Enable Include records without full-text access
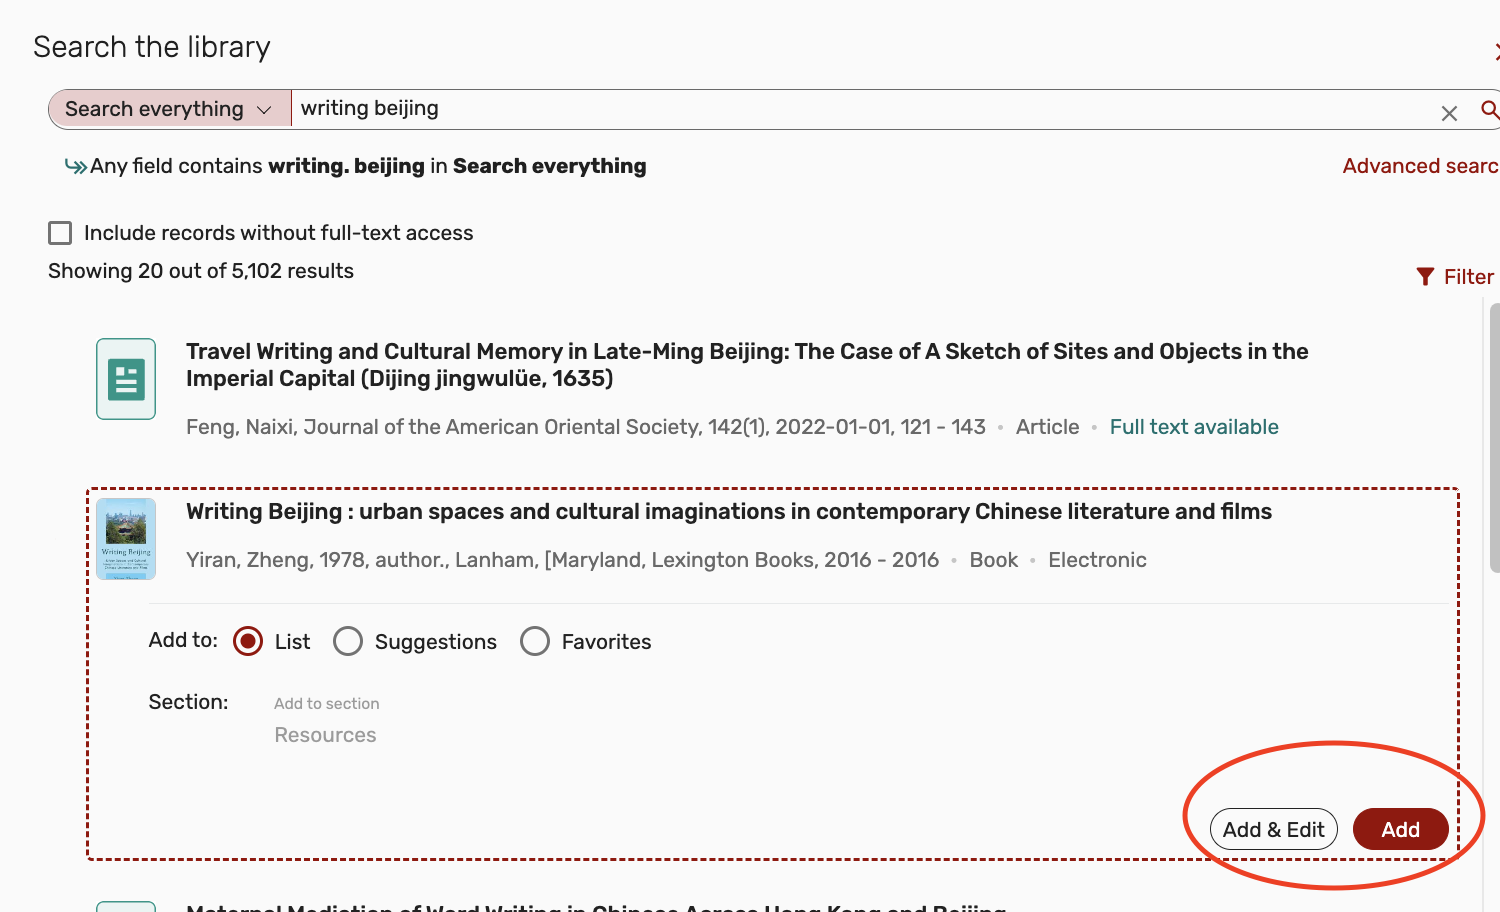This screenshot has height=912, width=1500. pyautogui.click(x=60, y=232)
